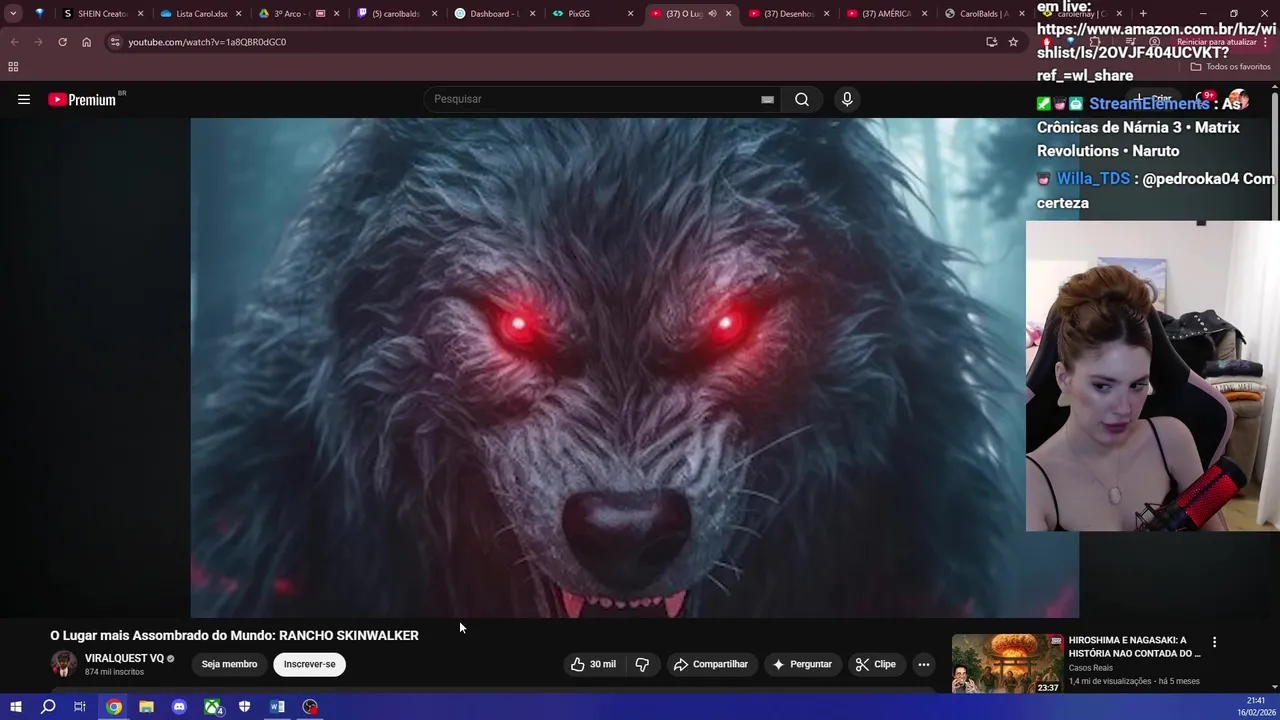This screenshot has width=1280, height=720.
Task: Start voice search with the microphone icon
Action: pos(847,99)
